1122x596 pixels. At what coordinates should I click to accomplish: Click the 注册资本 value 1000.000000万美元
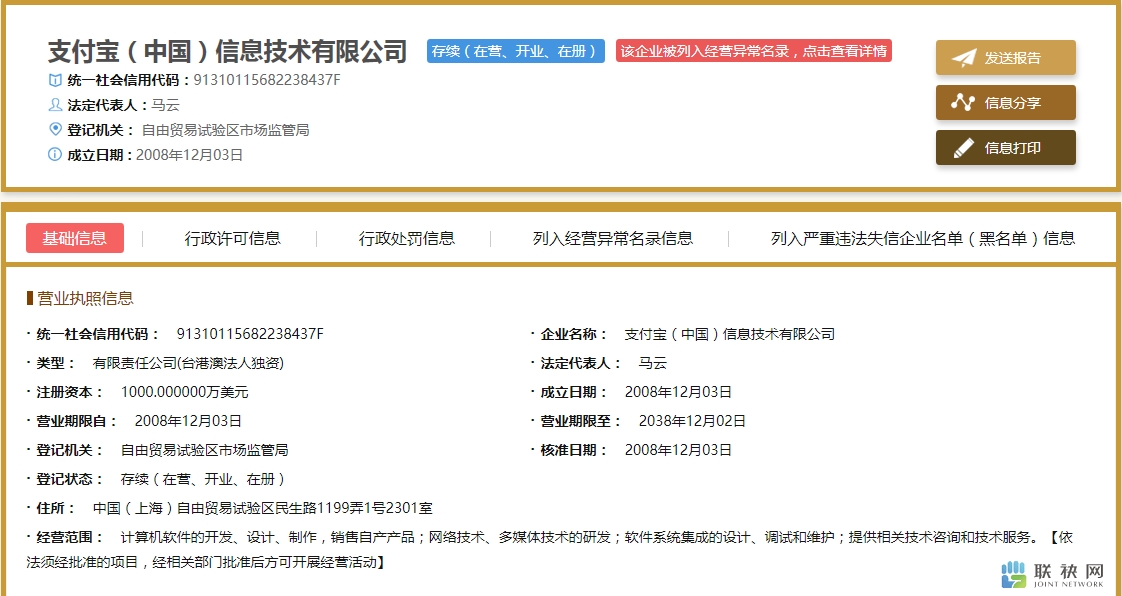point(185,392)
